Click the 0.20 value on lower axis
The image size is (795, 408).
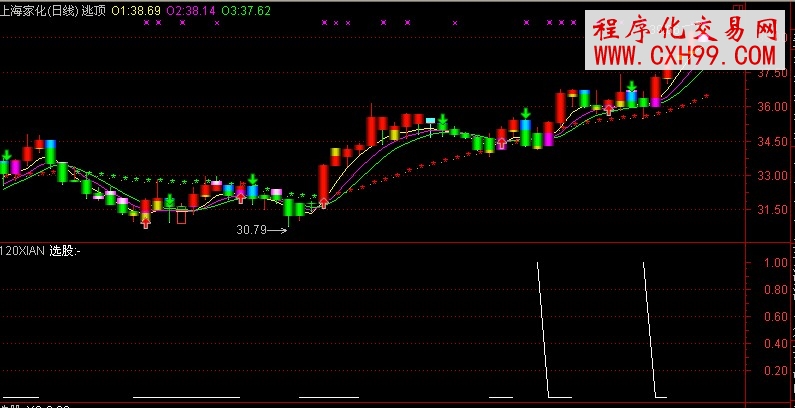[x=774, y=370]
